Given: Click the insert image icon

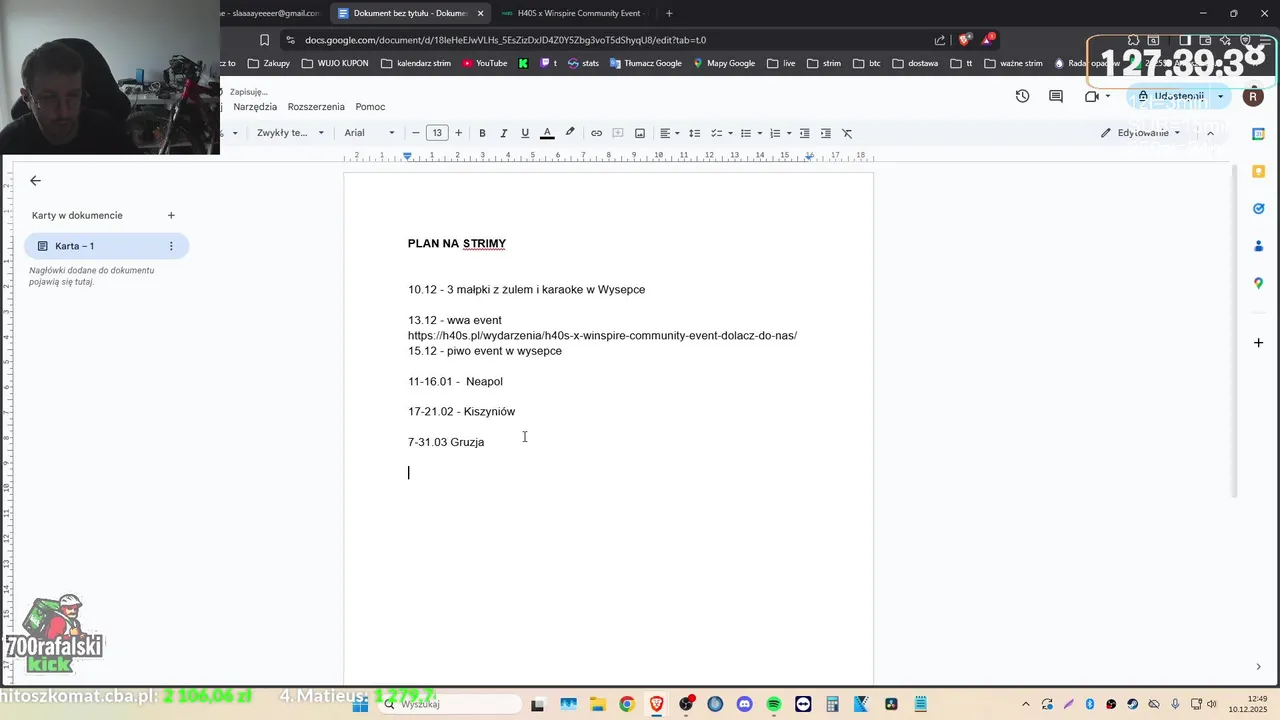Looking at the screenshot, I should [640, 133].
